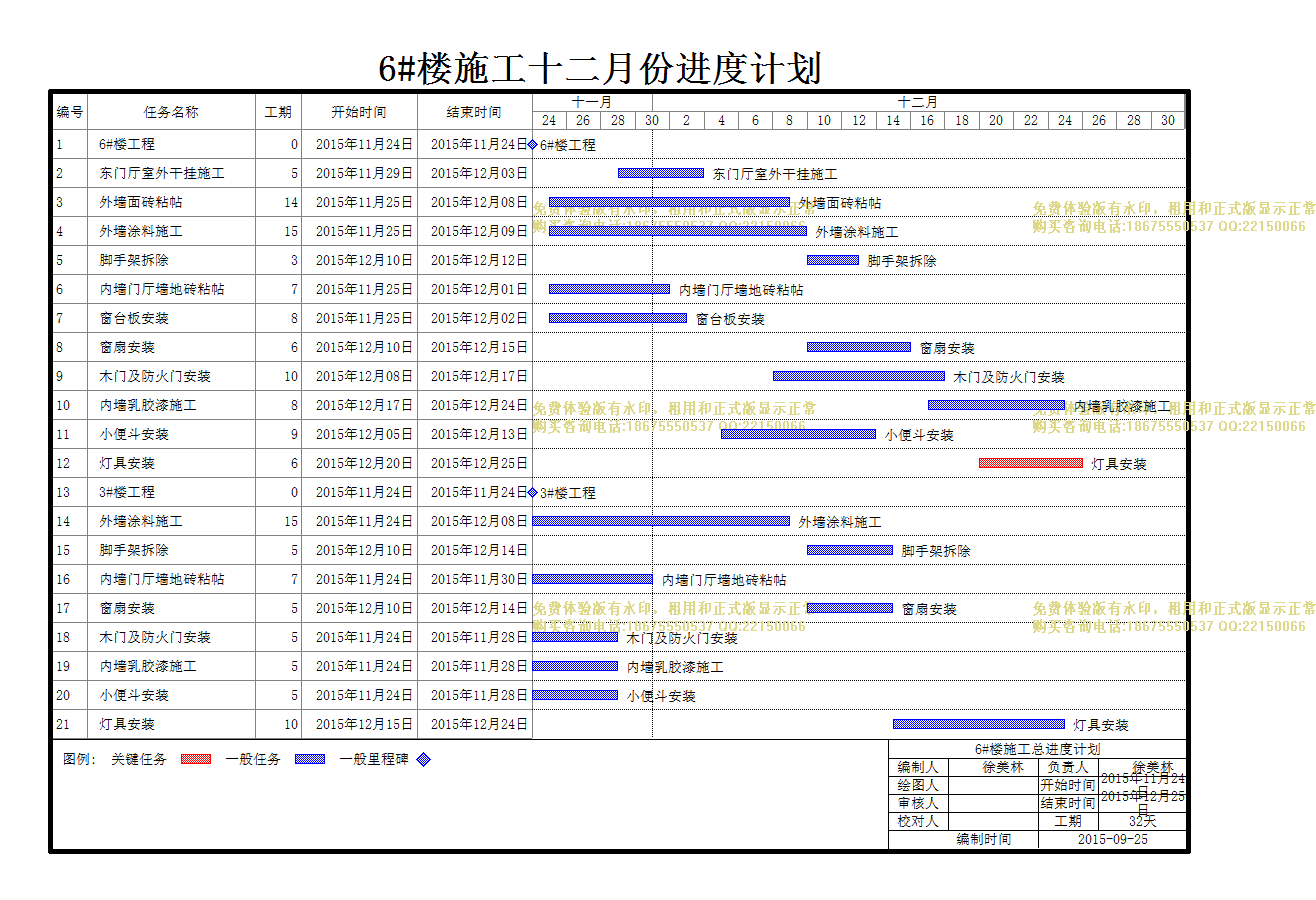
Task: Click the start date 2015年12月05日 cell
Action: tap(359, 434)
